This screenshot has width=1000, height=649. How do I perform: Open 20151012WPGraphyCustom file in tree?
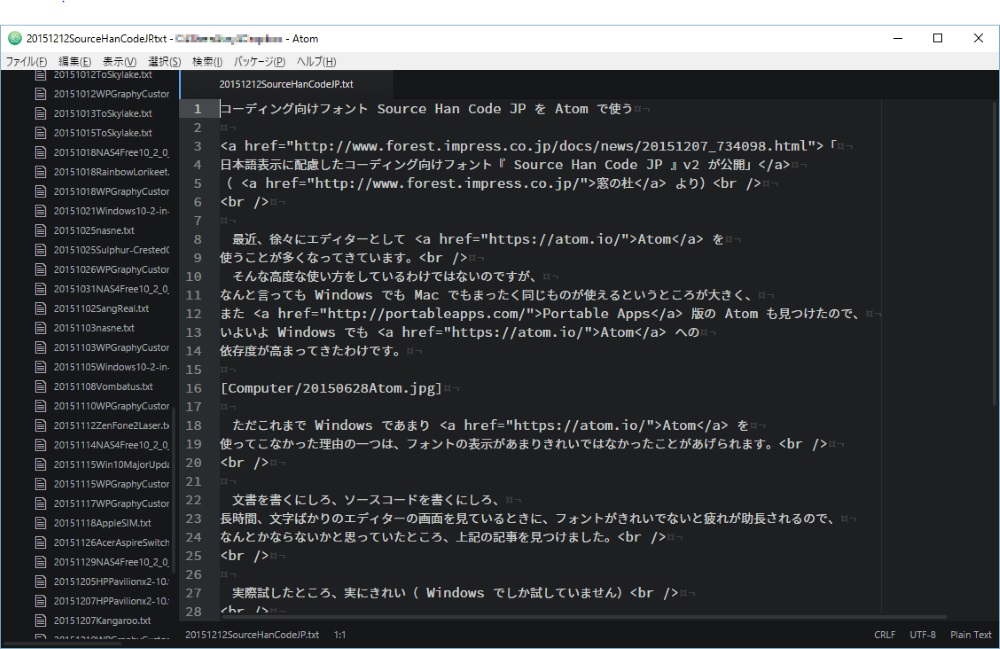pos(112,94)
